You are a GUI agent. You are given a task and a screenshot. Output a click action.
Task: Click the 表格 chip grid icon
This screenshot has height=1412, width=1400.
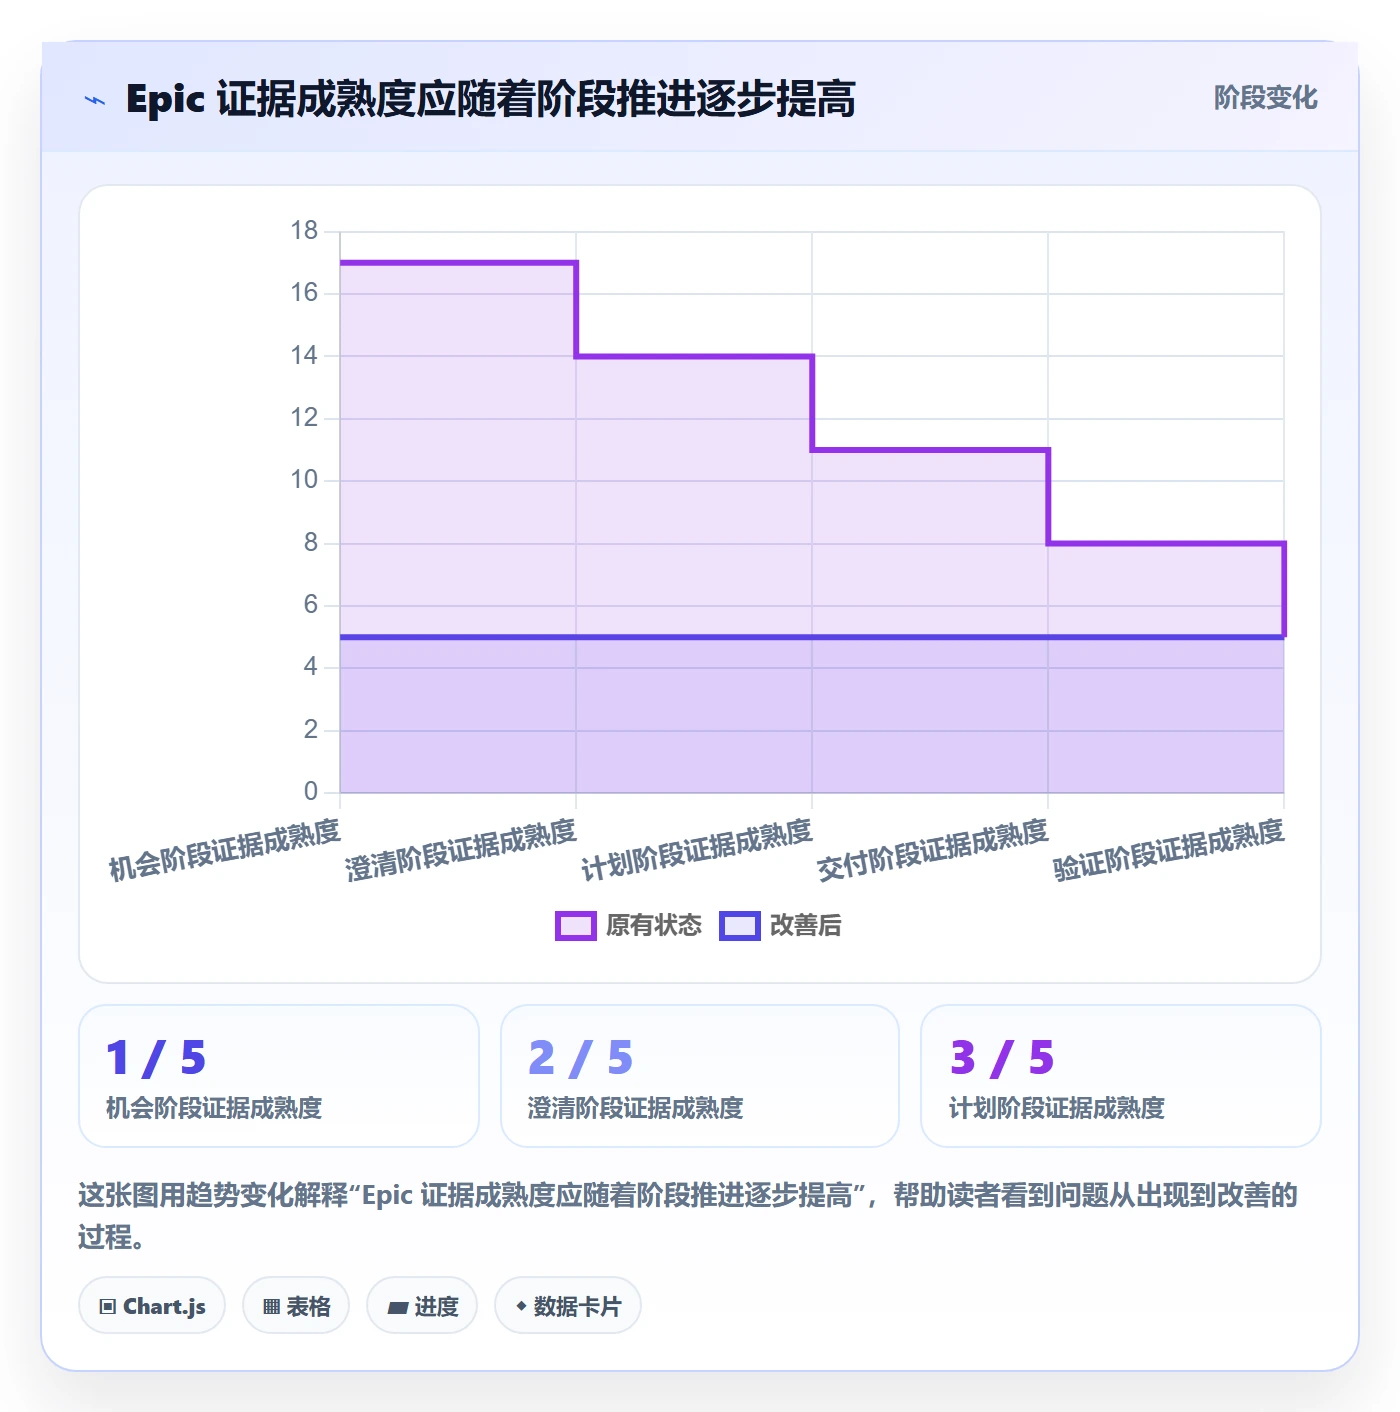(271, 1307)
